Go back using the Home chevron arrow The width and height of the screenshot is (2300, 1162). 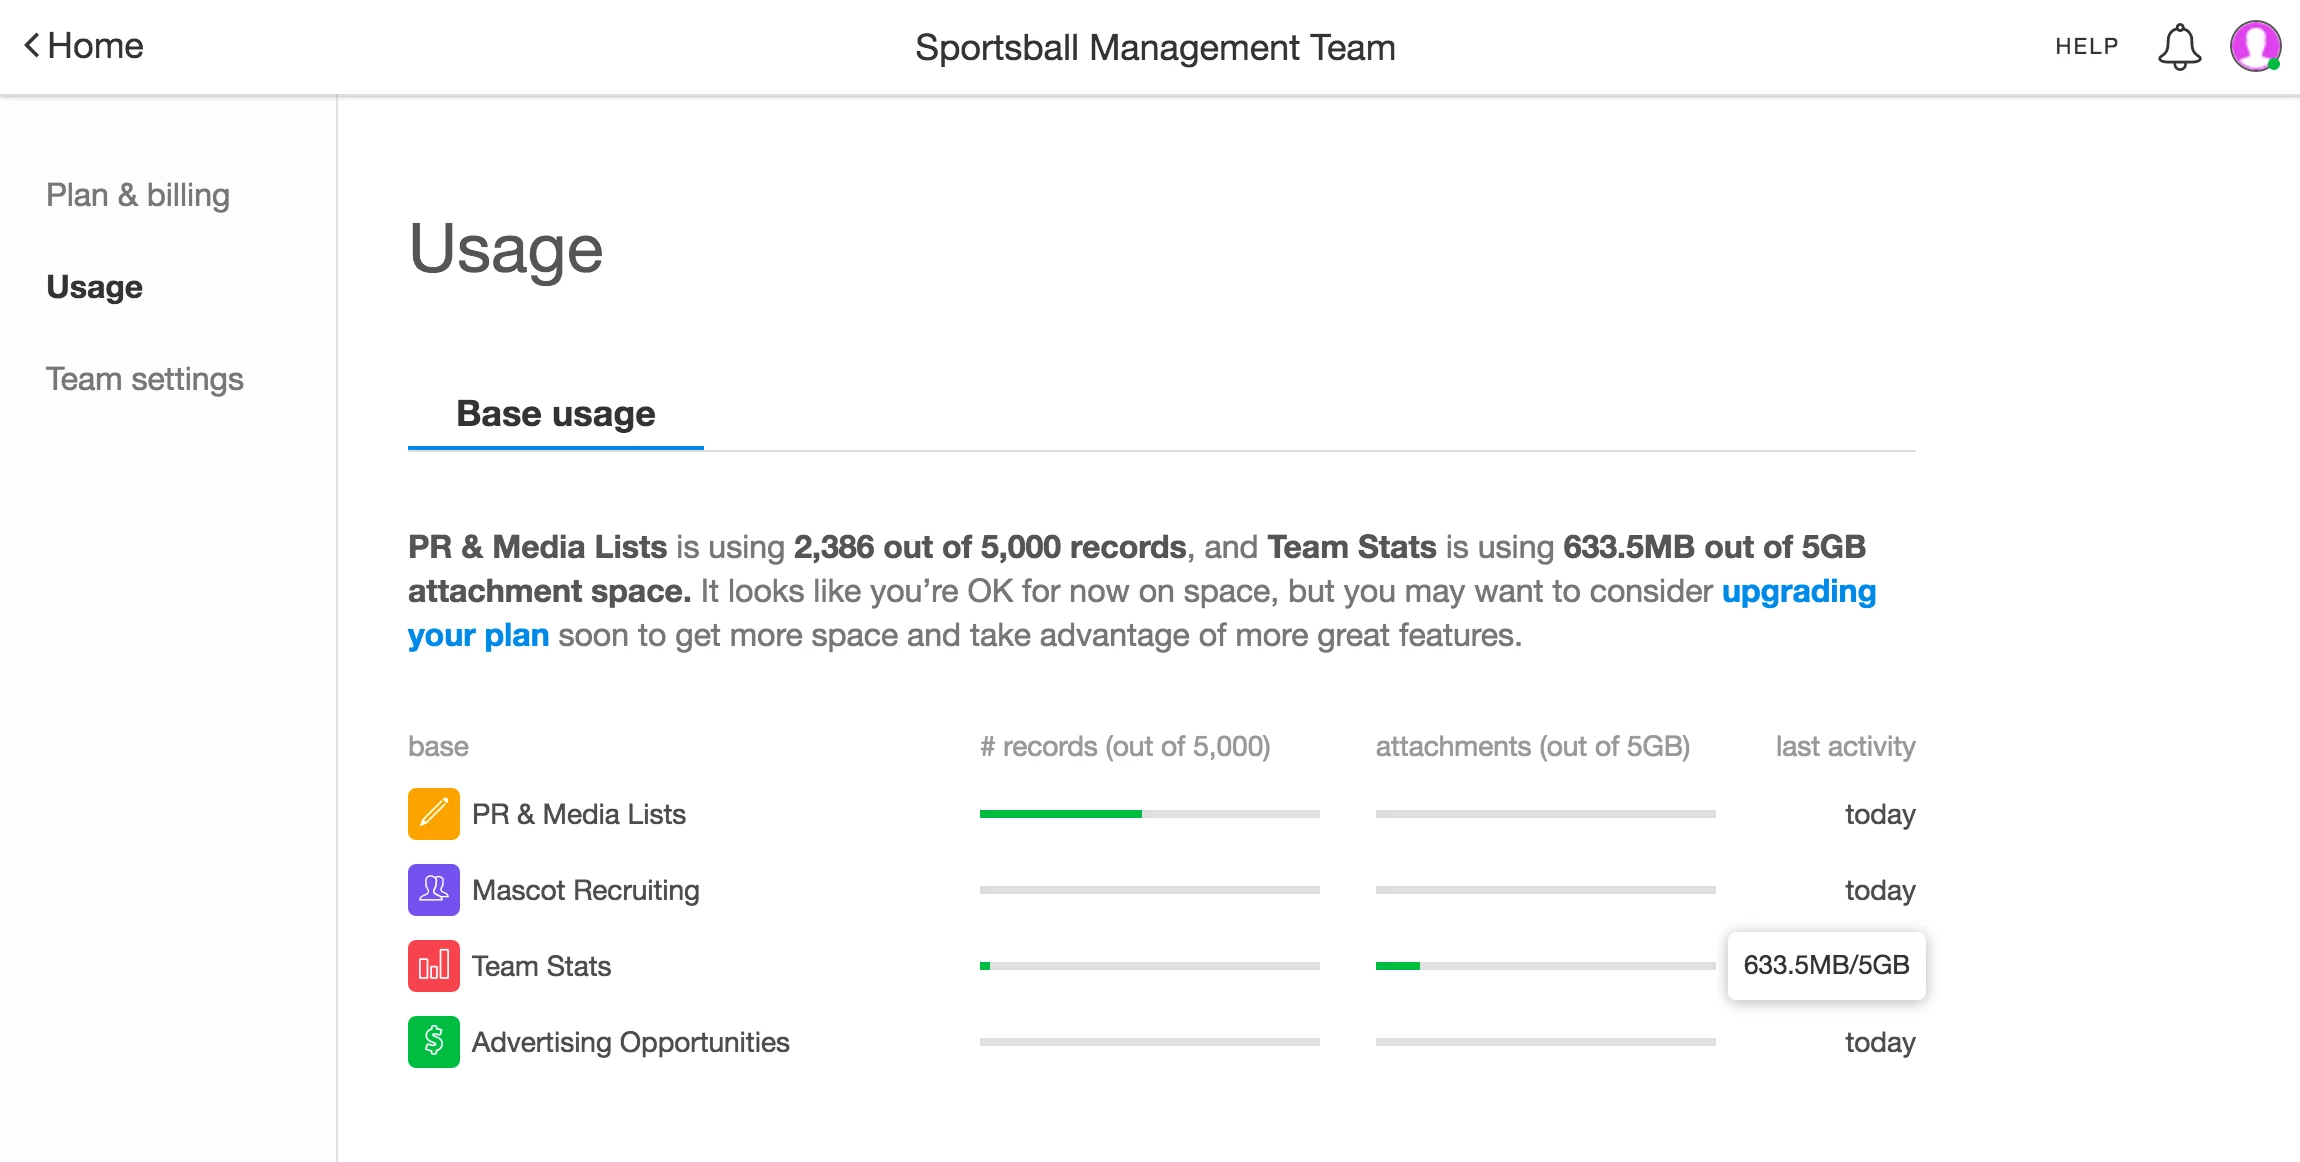point(32,46)
